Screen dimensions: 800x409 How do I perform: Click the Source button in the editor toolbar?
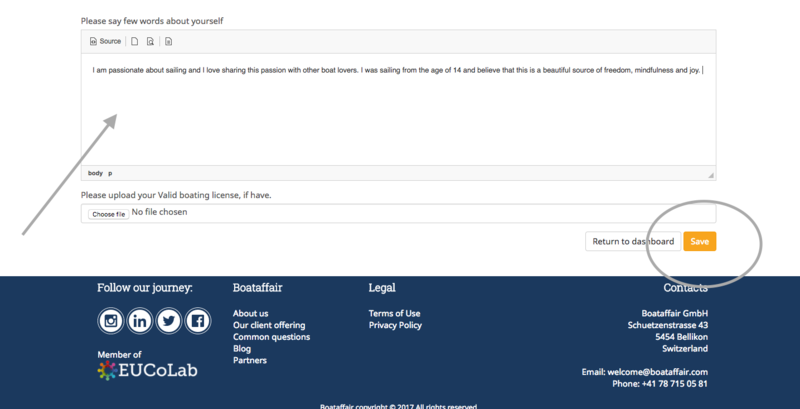[x=105, y=41]
